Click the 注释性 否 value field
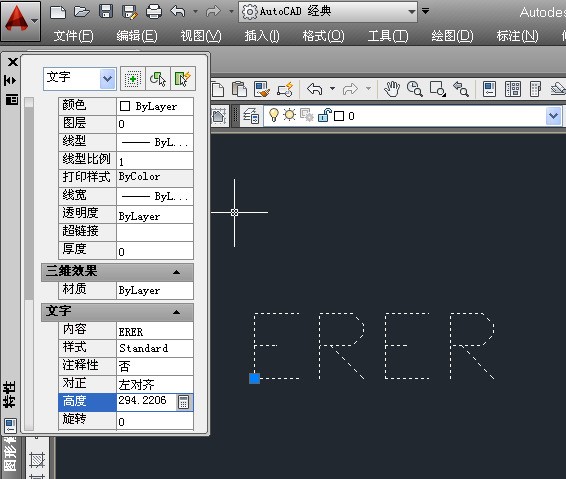Screen dimensions: 566x479 [x=155, y=366]
